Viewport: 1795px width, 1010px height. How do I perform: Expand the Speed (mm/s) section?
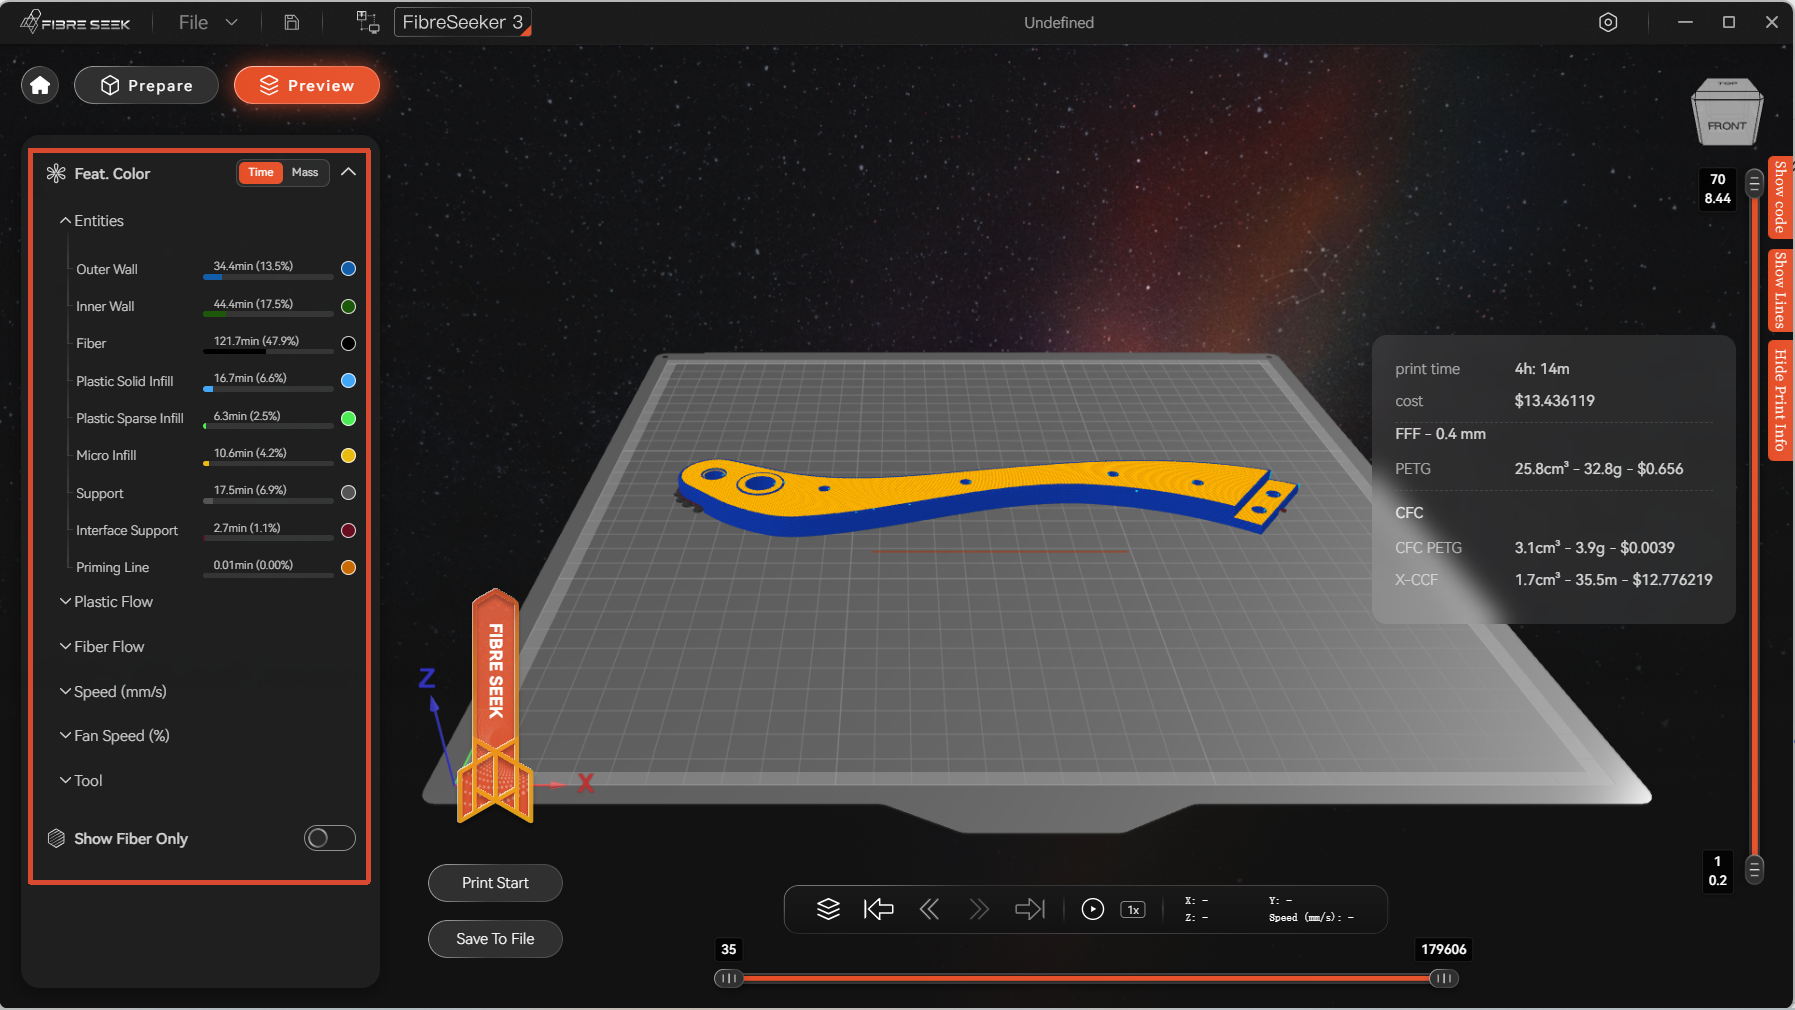point(113,692)
